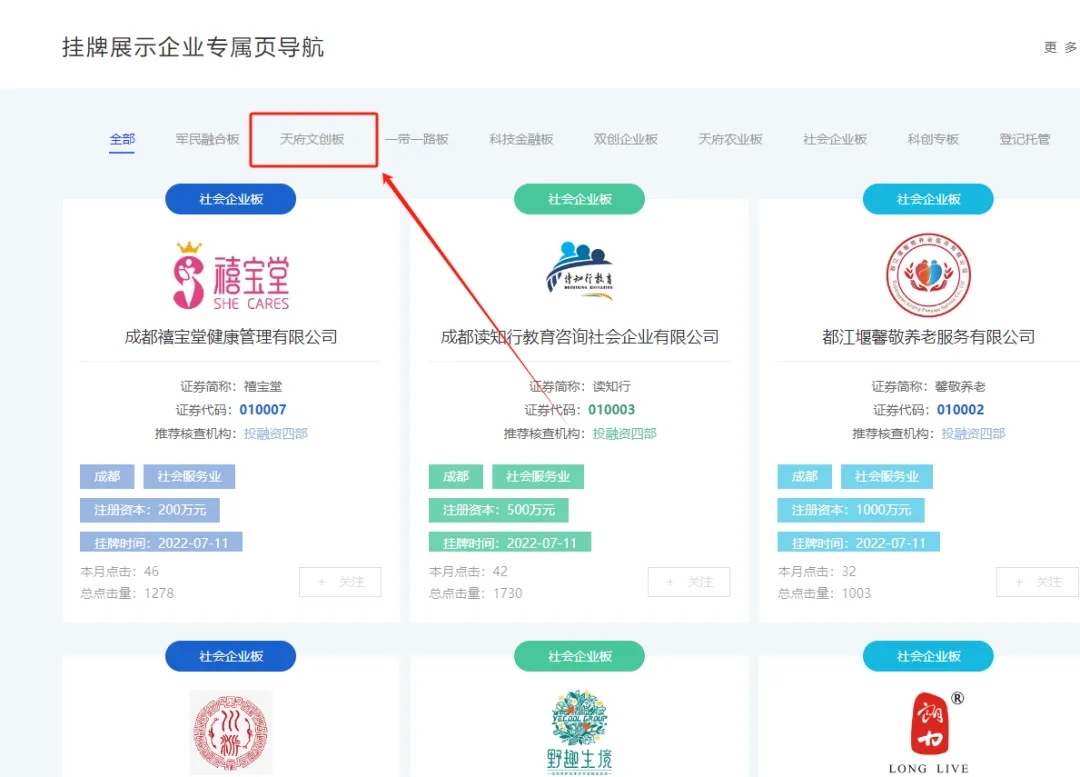Click 本月点击：32 text
This screenshot has height=777, width=1080.
tap(817, 571)
